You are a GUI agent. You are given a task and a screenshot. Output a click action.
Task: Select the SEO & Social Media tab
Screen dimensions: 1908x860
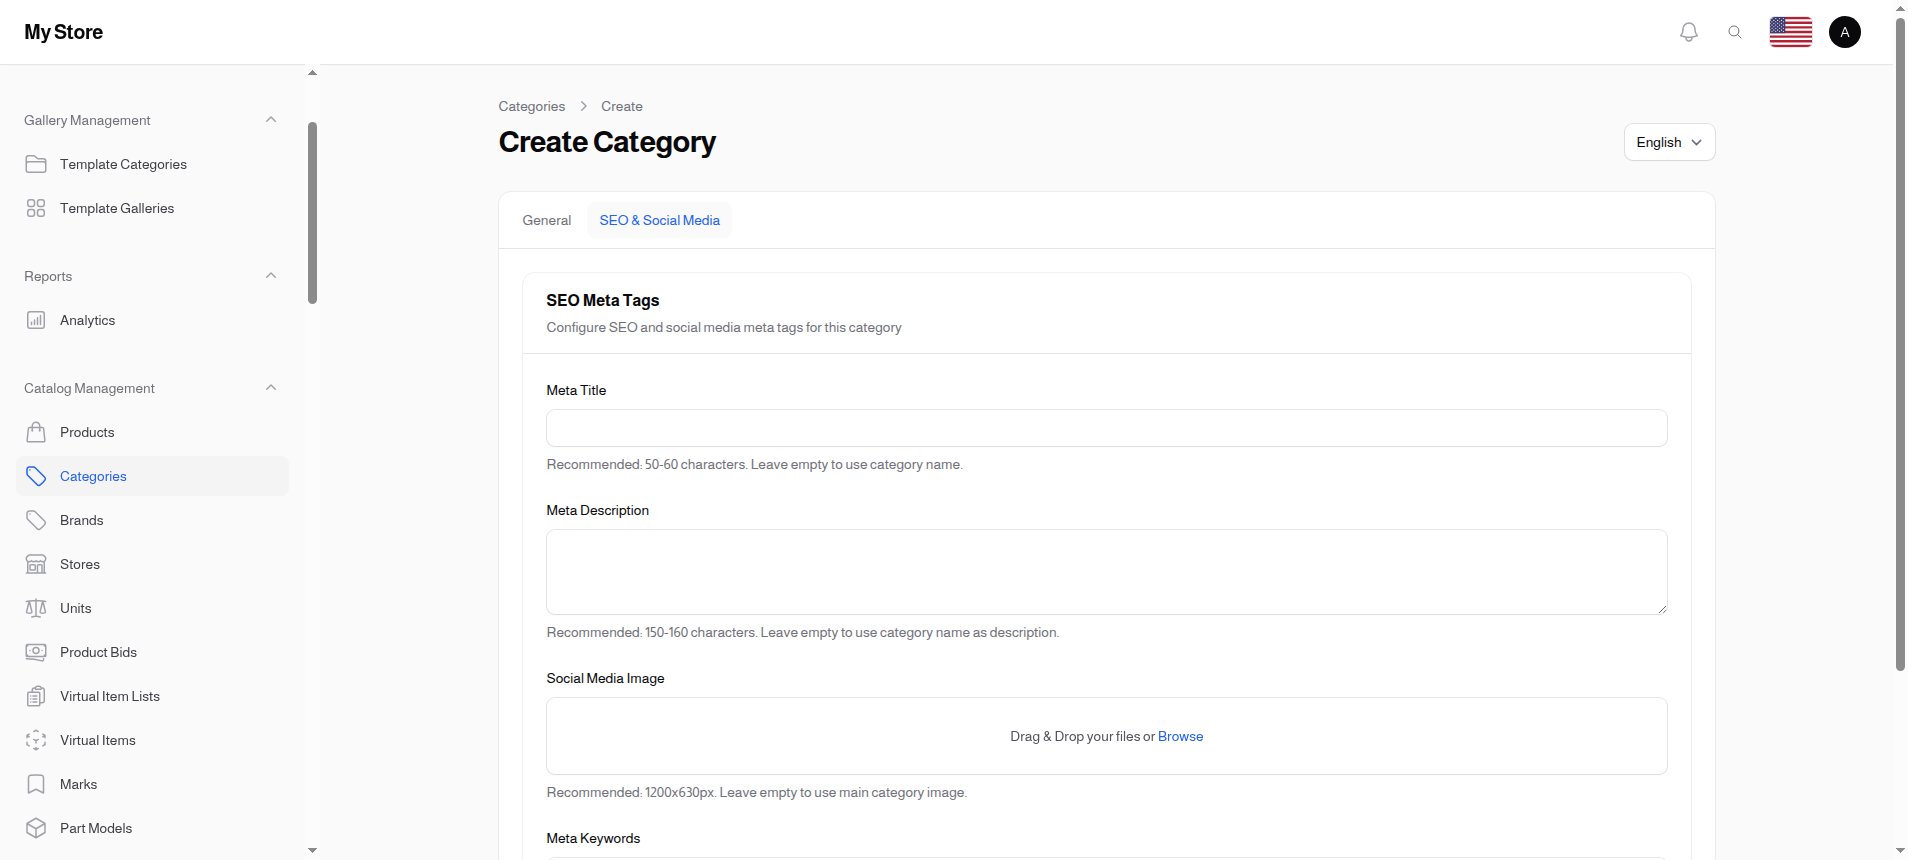[660, 220]
